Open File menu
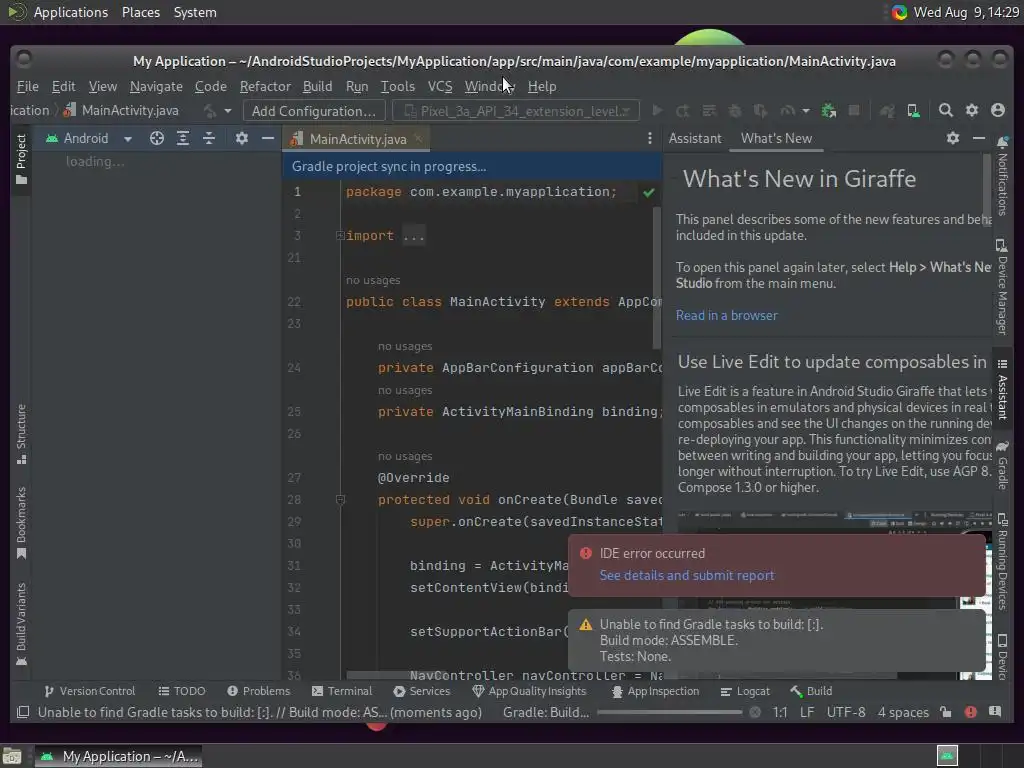This screenshot has height=768, width=1024. pyautogui.click(x=27, y=86)
